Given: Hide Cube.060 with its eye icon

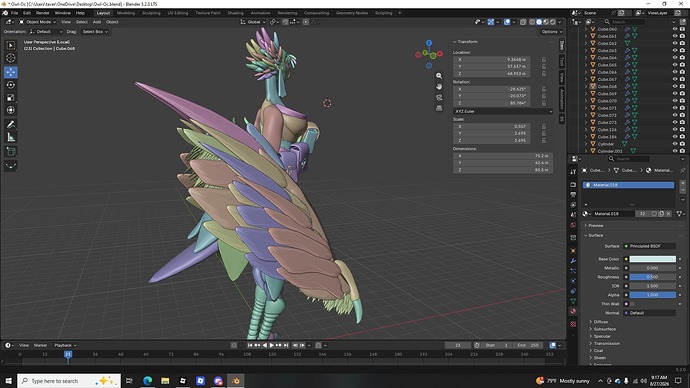Looking at the screenshot, I should 675,29.
